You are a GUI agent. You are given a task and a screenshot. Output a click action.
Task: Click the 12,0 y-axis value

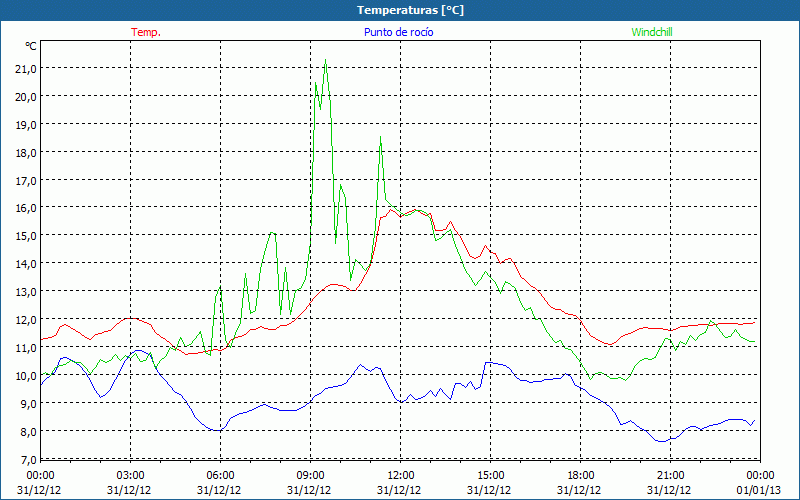pyautogui.click(x=26, y=319)
